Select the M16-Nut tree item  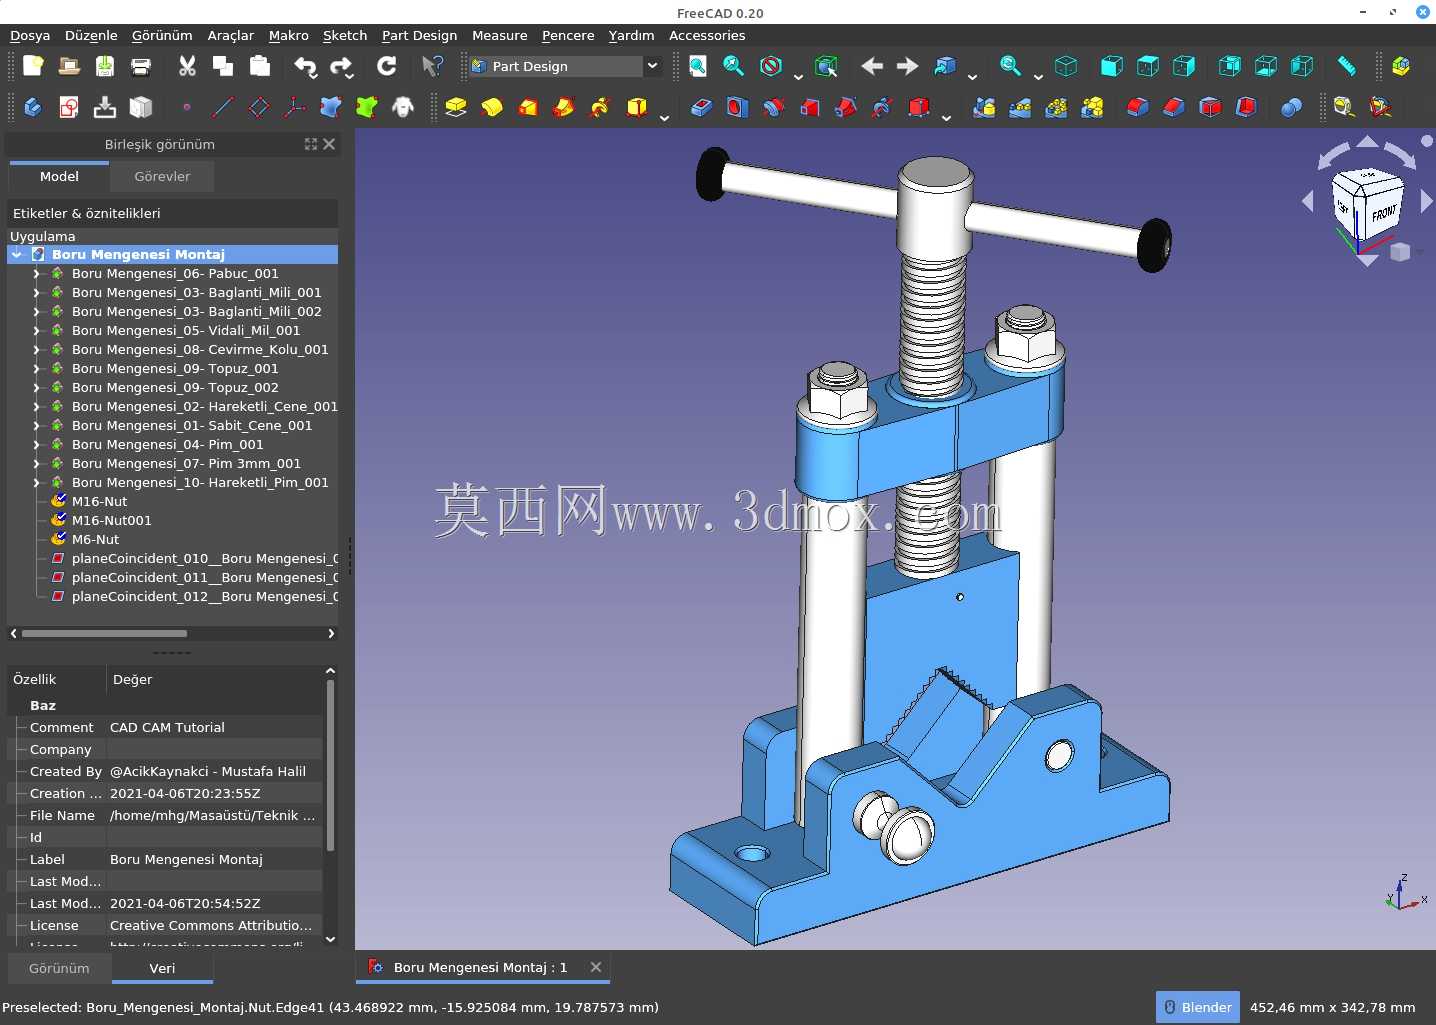pyautogui.click(x=99, y=502)
